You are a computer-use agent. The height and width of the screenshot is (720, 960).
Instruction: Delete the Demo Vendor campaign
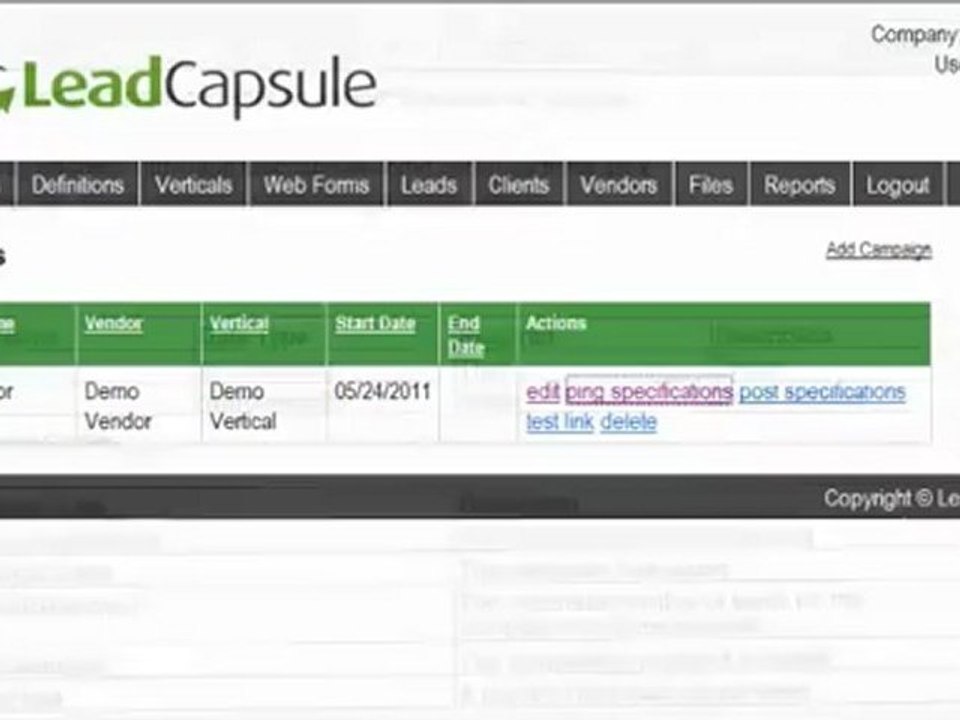[628, 422]
